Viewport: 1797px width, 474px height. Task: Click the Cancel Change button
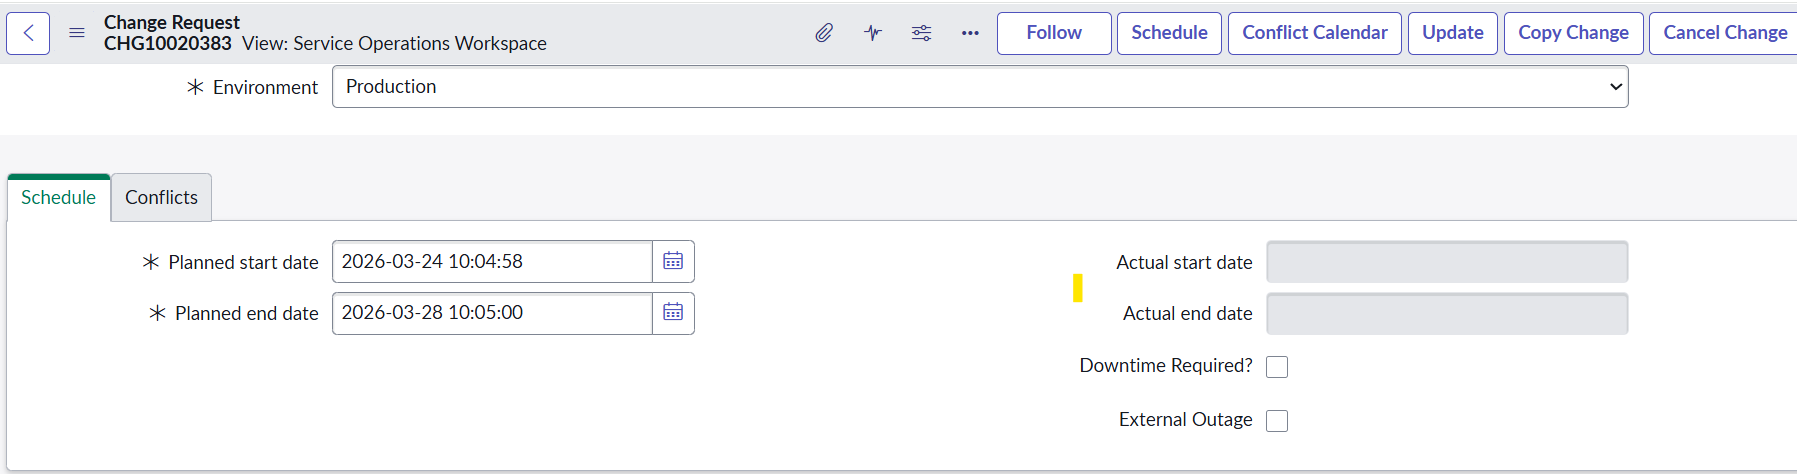pos(1724,33)
